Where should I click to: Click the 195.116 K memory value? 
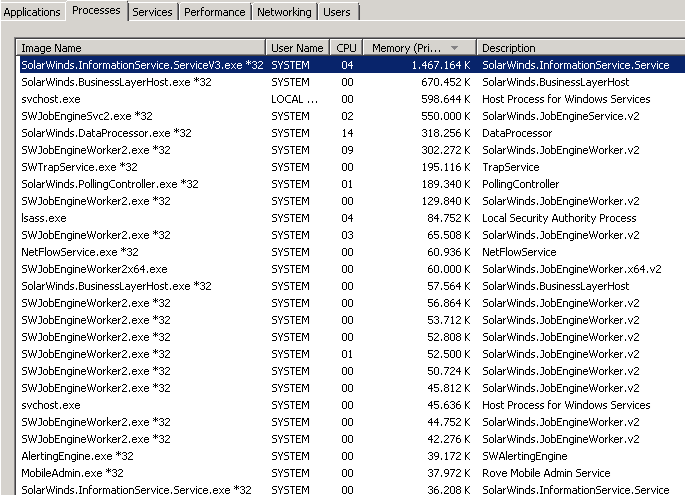(x=446, y=167)
